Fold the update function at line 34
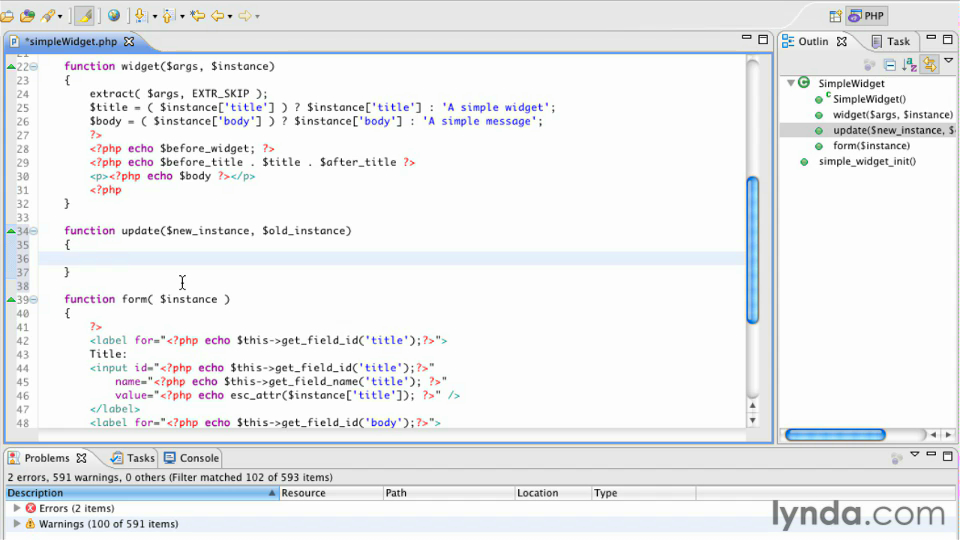This screenshot has height=540, width=960. coord(34,231)
